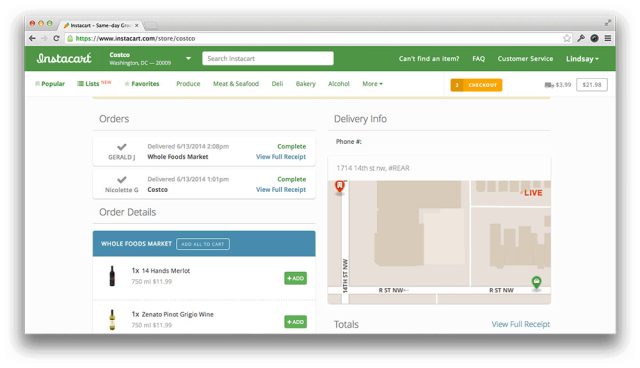This screenshot has width=640, height=368.
Task: Click the red map pin marker
Action: click(x=340, y=186)
